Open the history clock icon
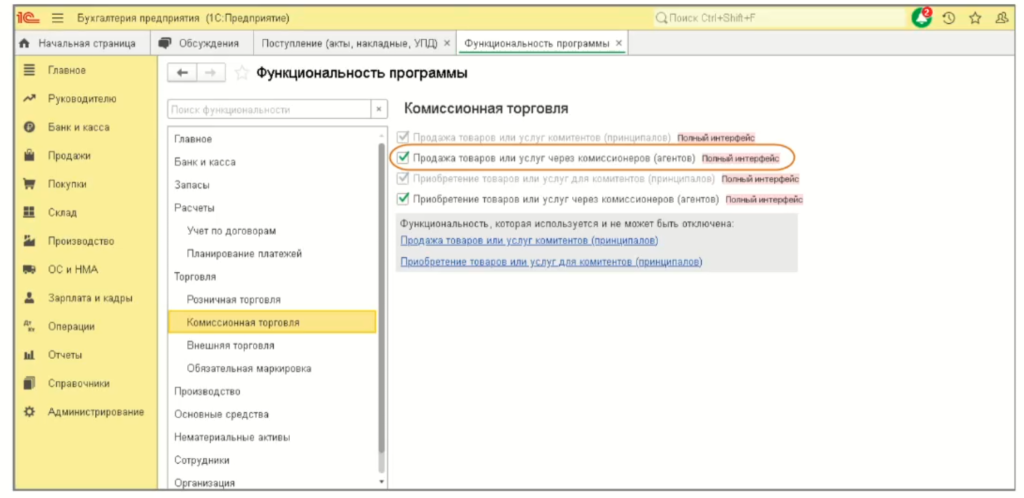This screenshot has height=498, width=1024. coord(949,18)
